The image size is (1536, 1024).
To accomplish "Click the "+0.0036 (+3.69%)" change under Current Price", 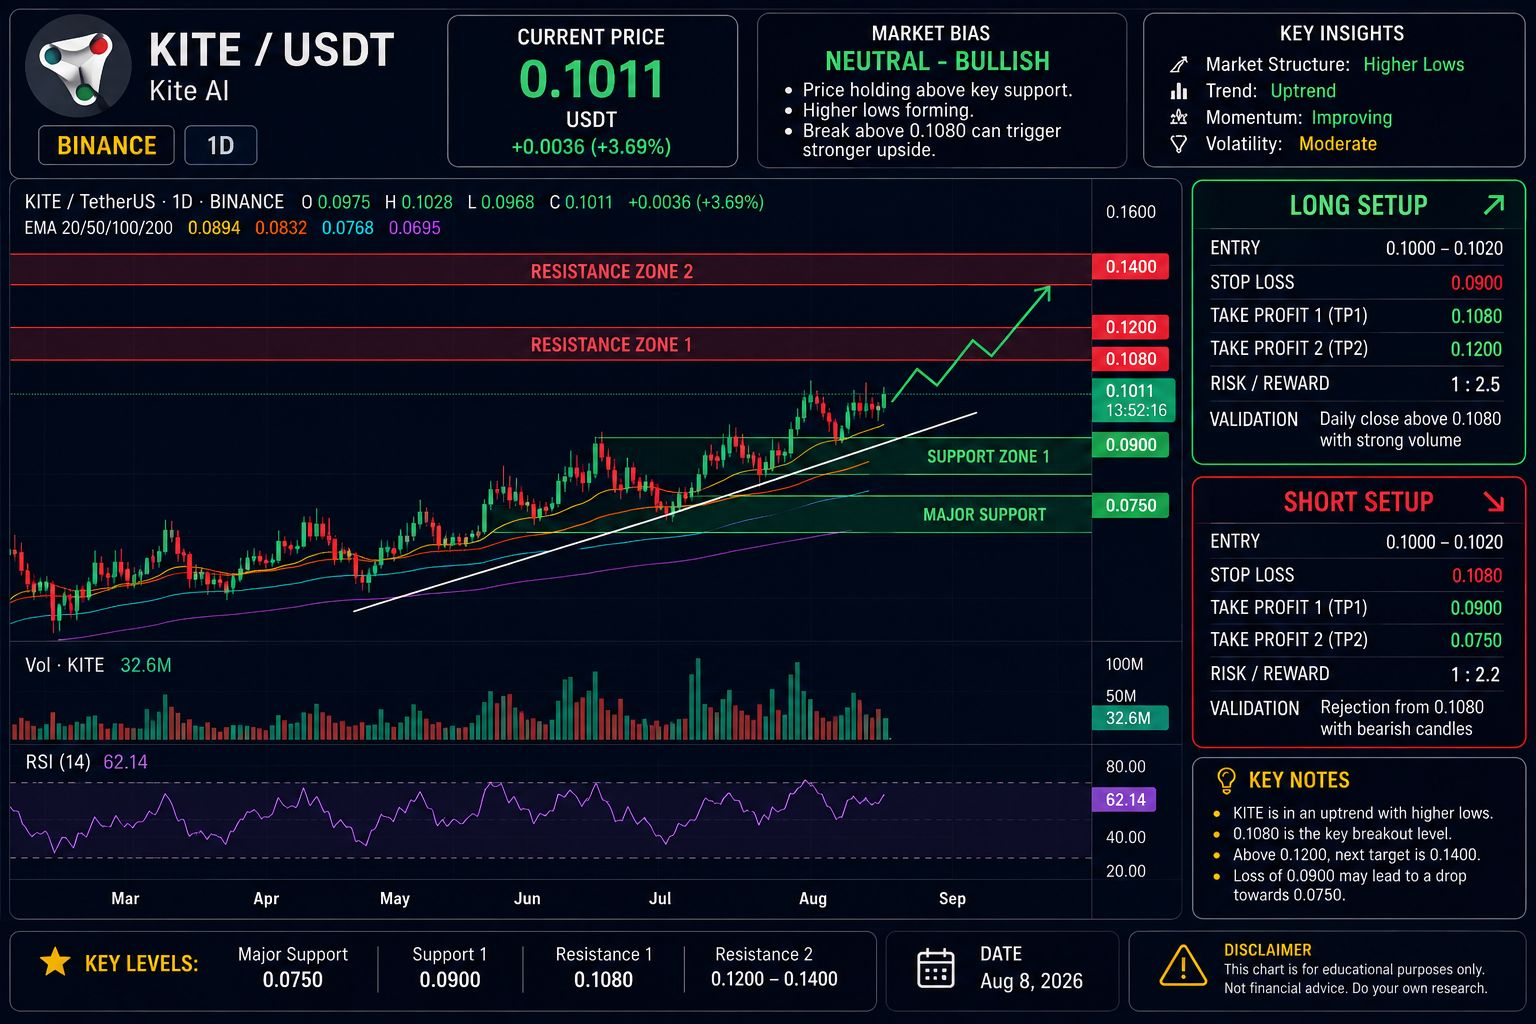I will [x=591, y=147].
